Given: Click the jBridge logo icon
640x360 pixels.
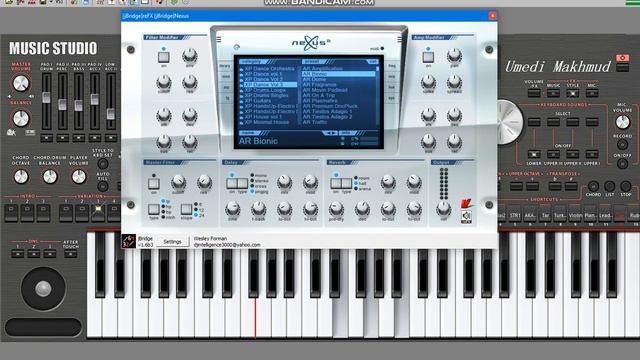Looking at the screenshot, I should point(129,241).
